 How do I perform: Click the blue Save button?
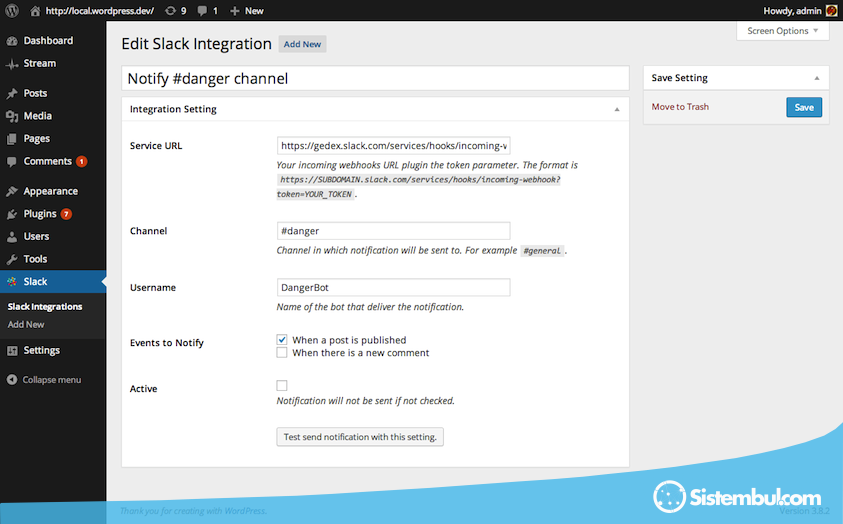tap(804, 107)
